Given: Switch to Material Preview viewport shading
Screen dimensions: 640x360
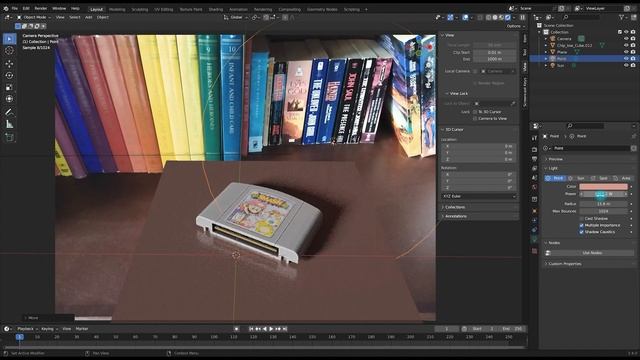Looking at the screenshot, I should [502, 18].
